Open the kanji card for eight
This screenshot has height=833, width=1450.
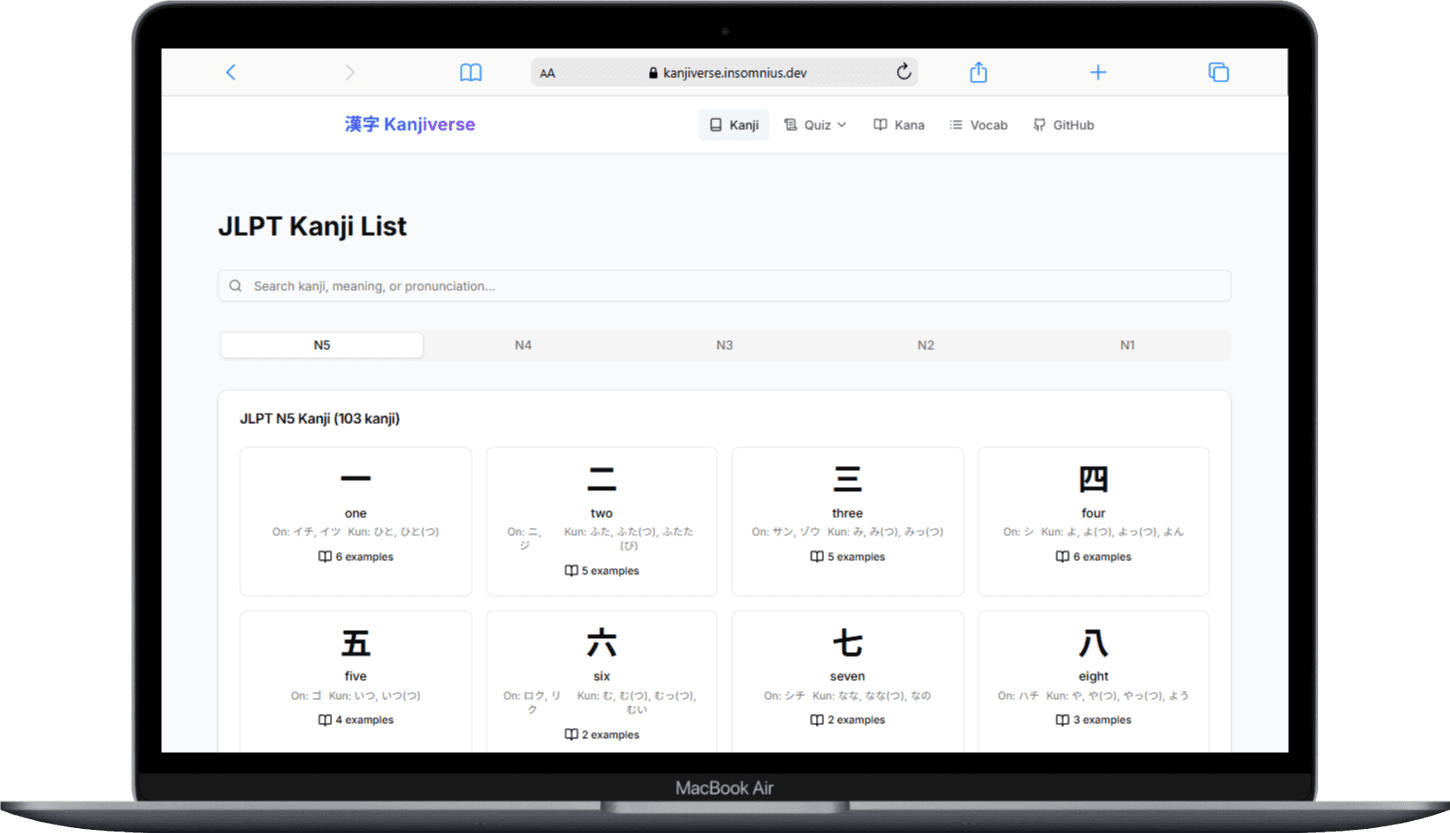(x=1094, y=682)
